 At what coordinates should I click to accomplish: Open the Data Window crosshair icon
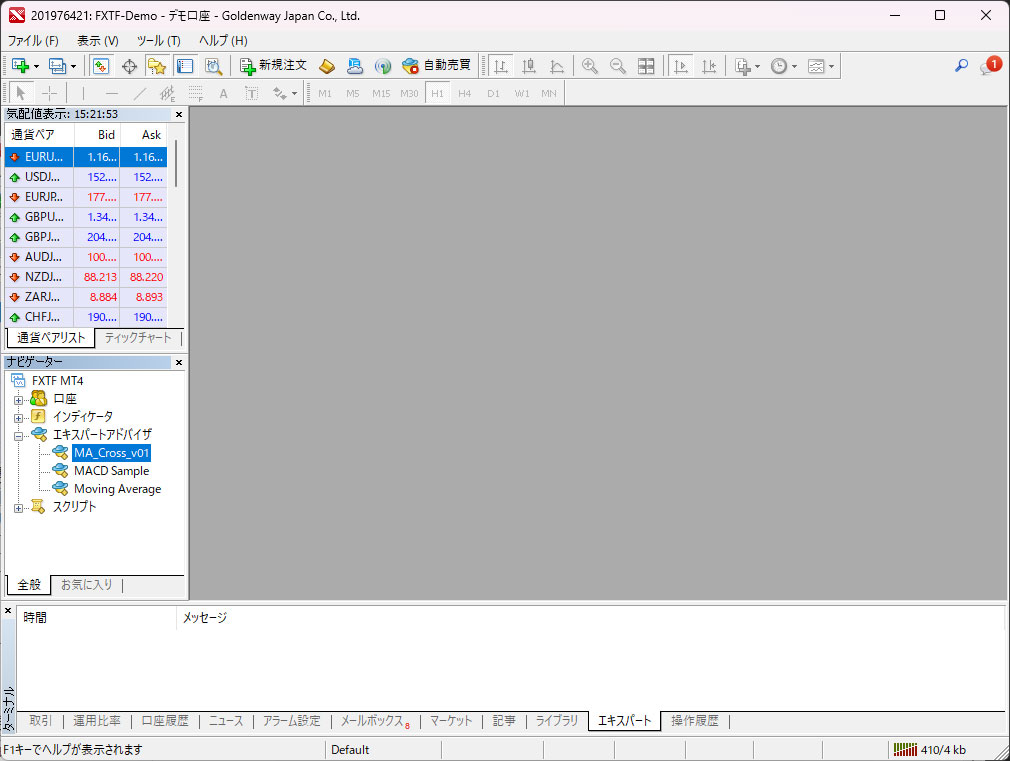129,66
